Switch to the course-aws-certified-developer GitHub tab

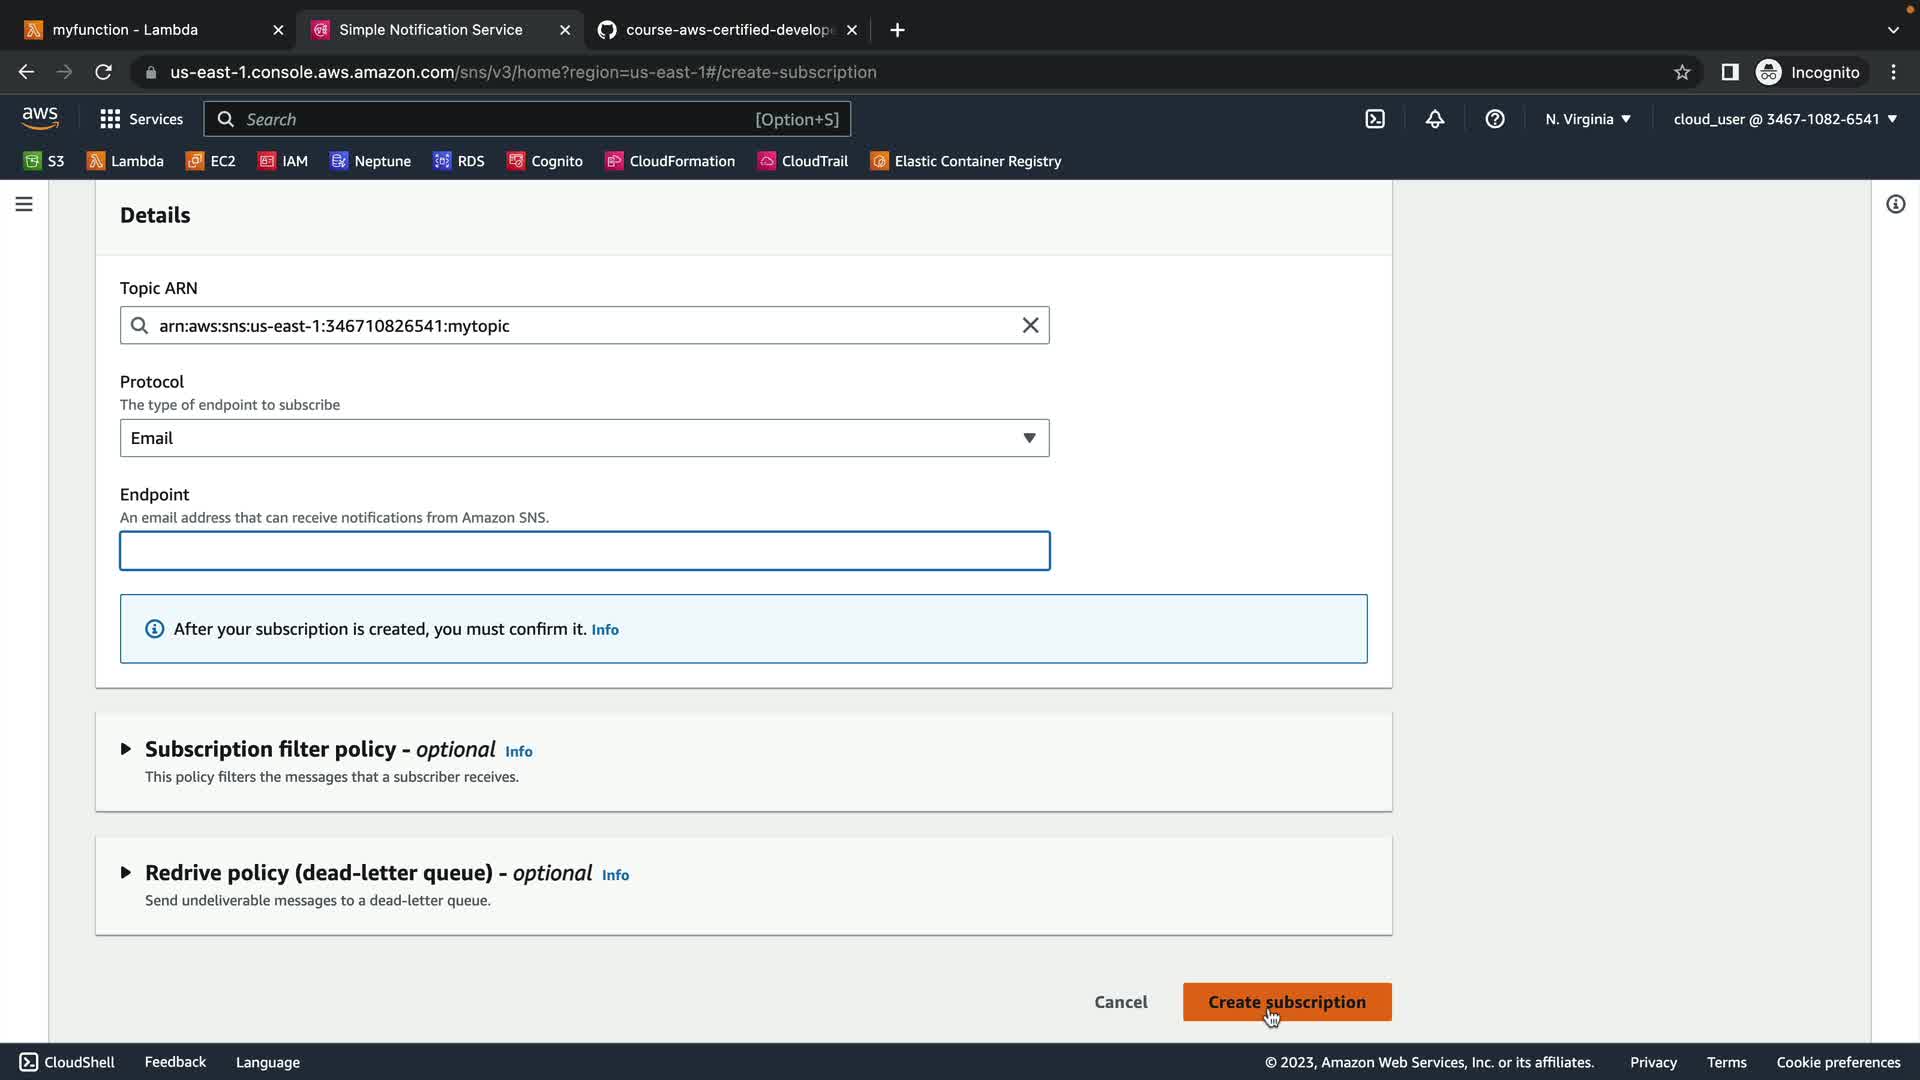tap(728, 30)
